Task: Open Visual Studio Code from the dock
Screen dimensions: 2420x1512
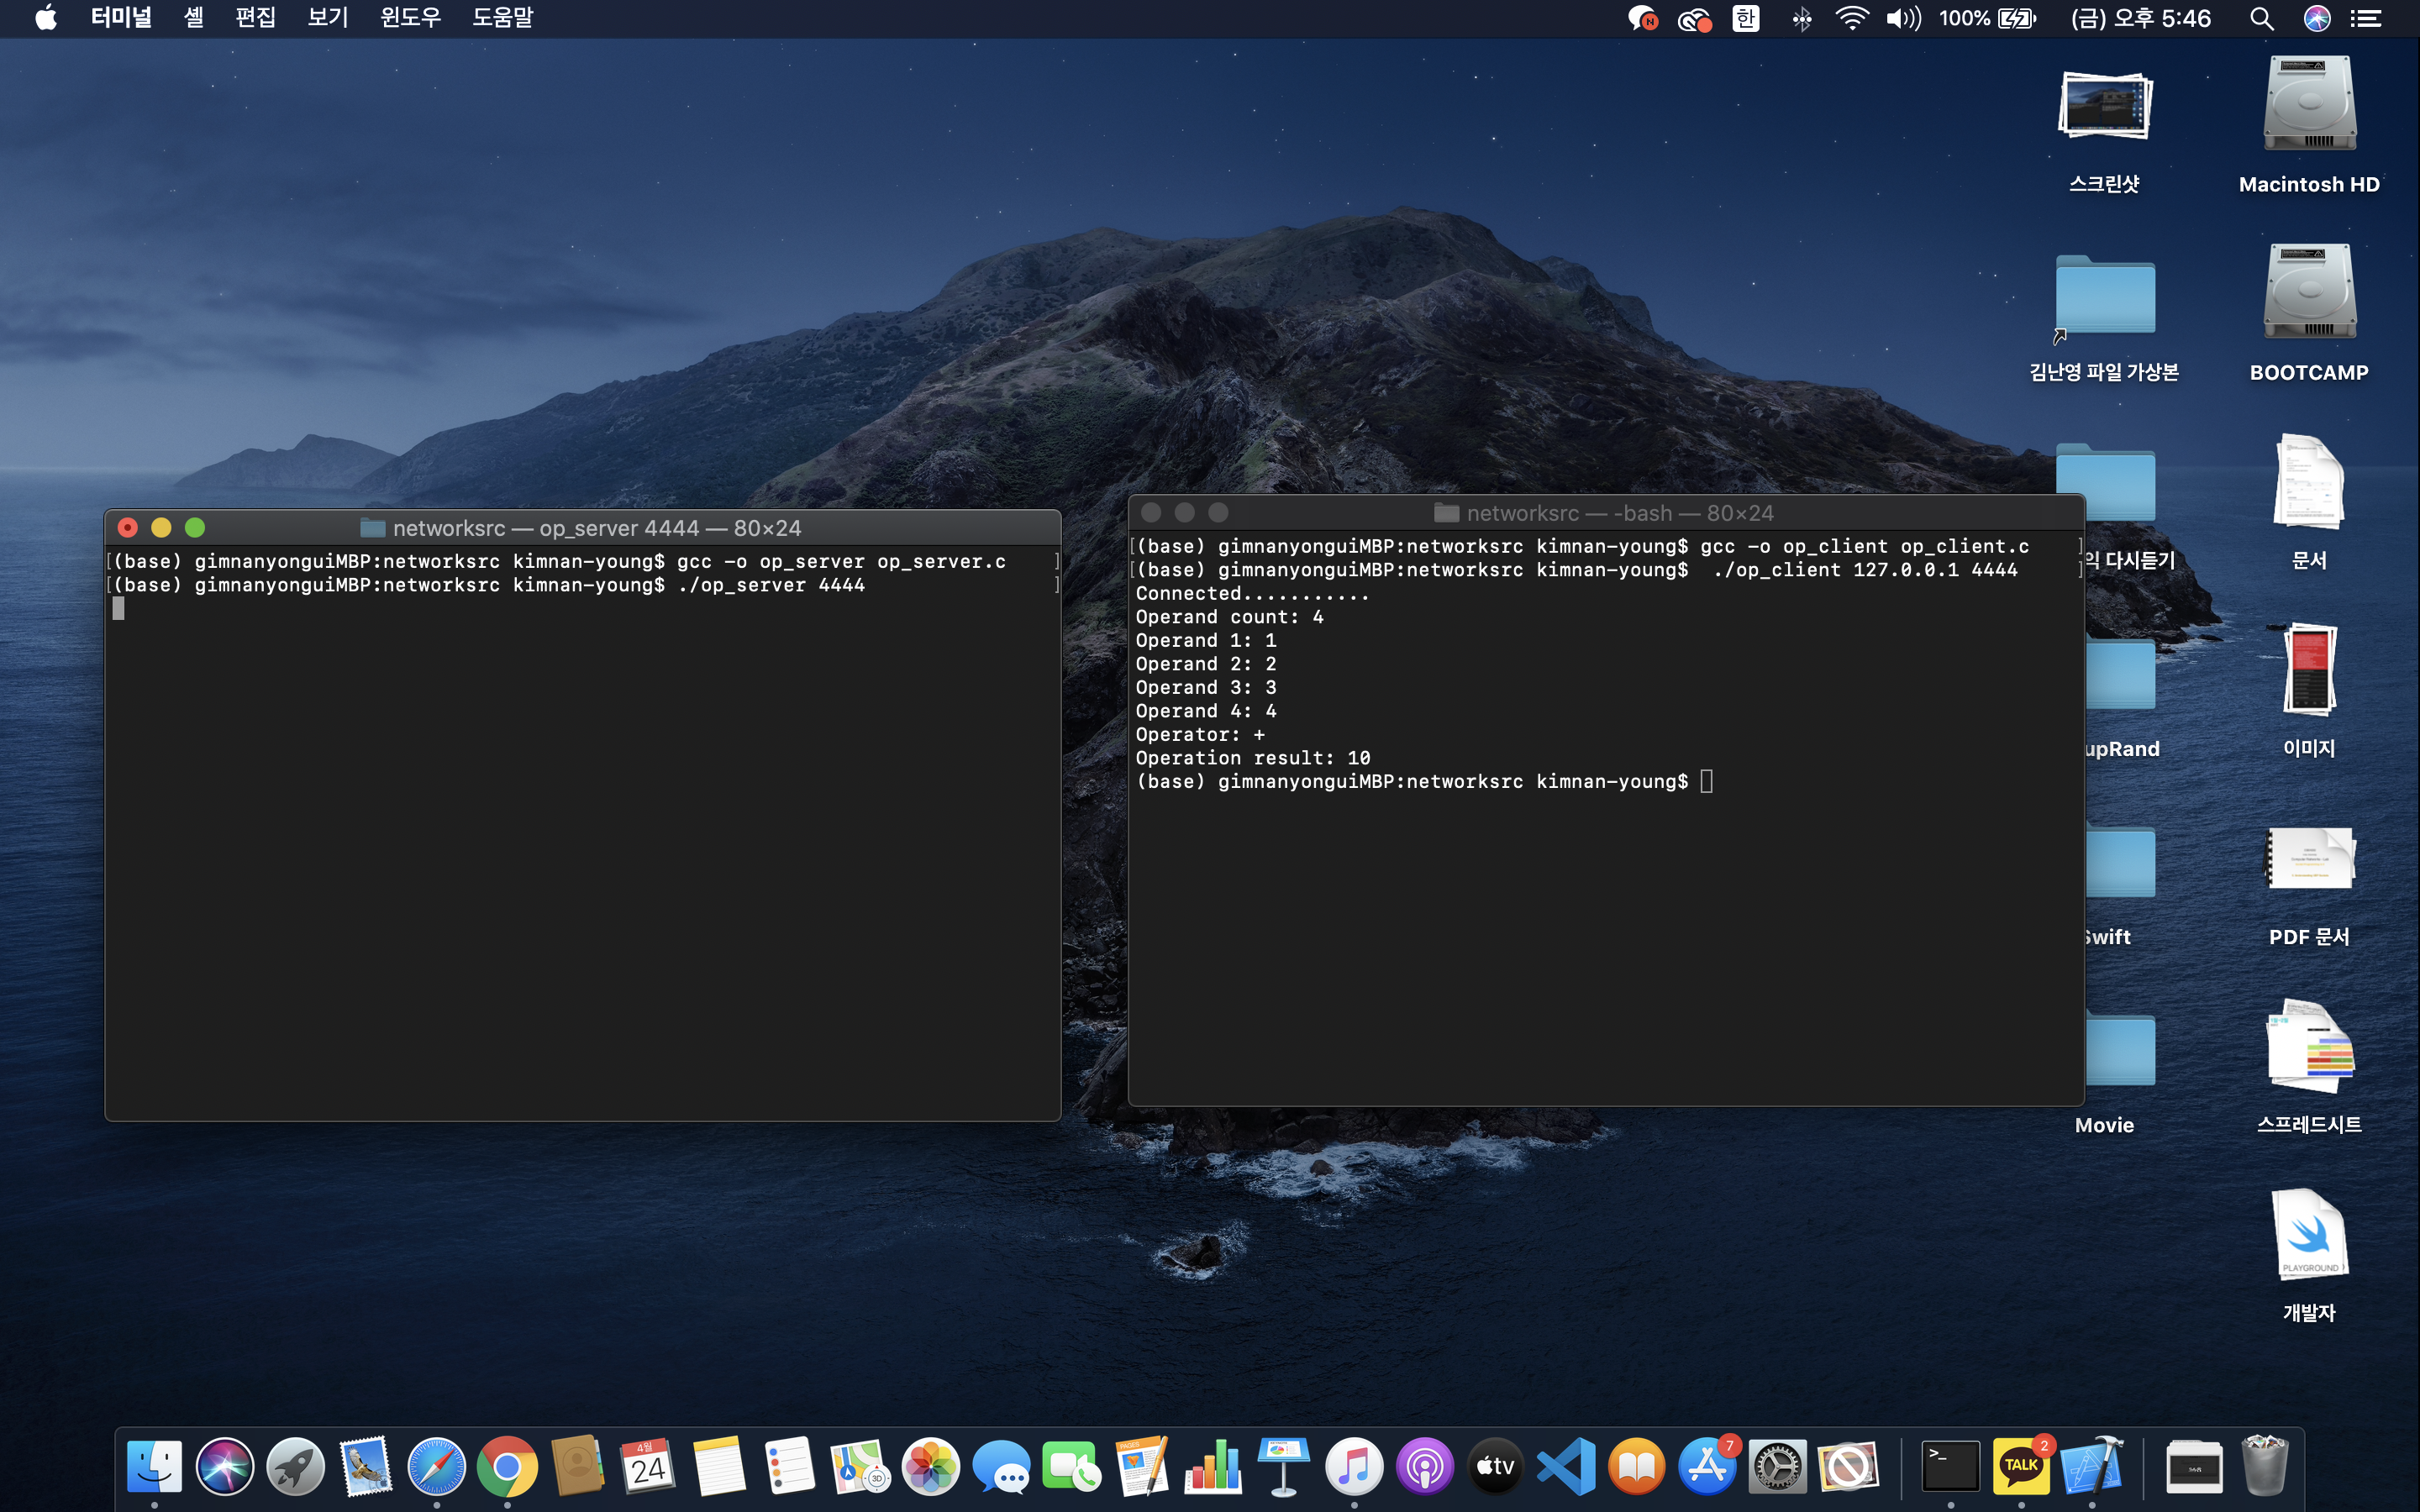Action: [1566, 1467]
